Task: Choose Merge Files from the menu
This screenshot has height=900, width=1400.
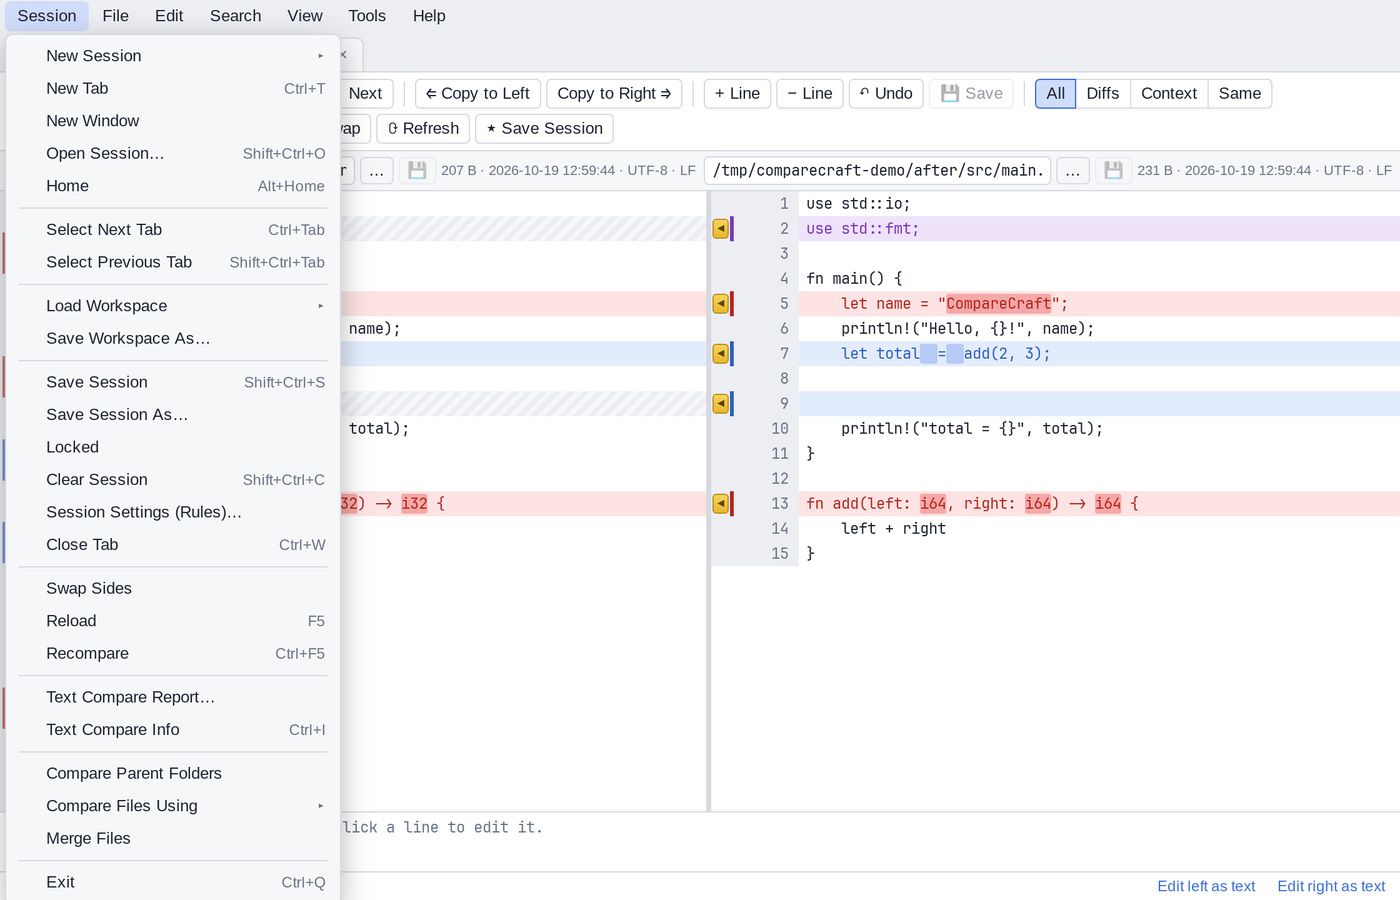Action: tap(173, 839)
